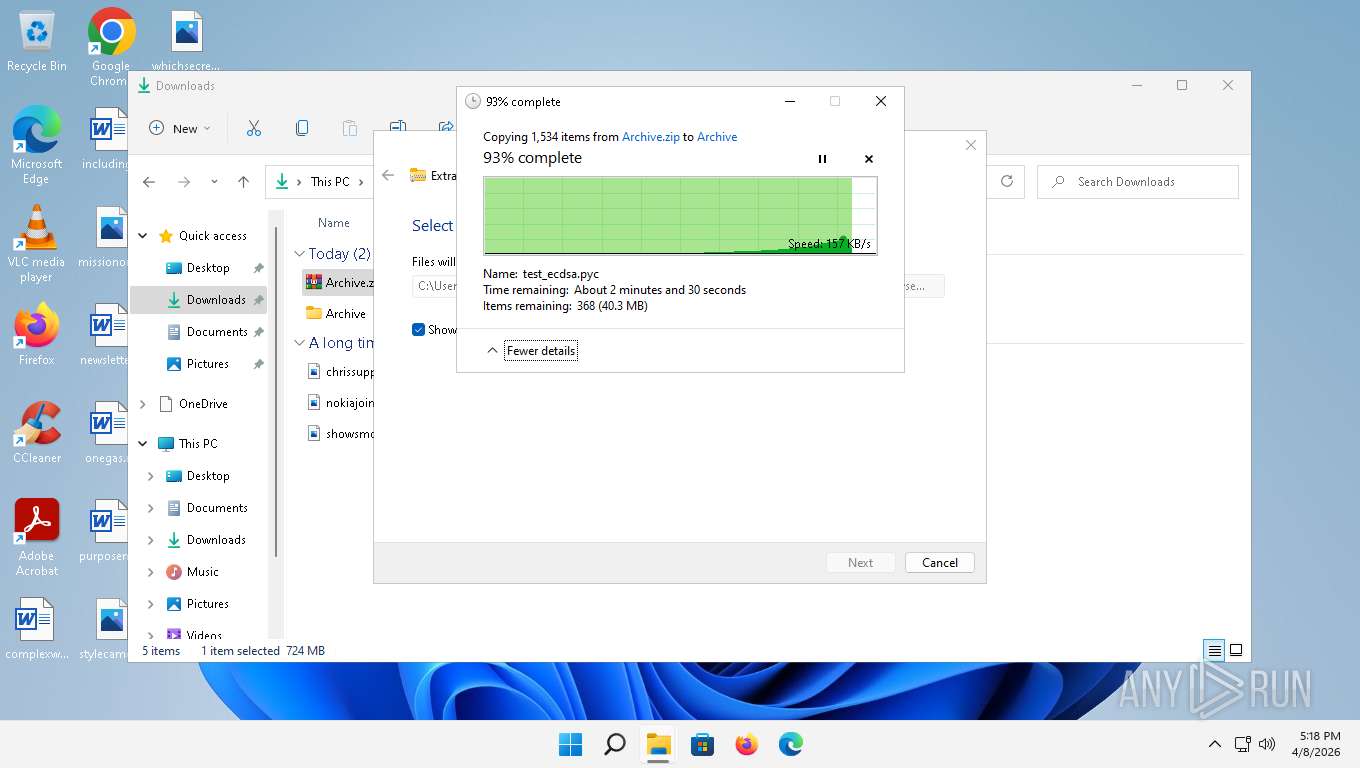This screenshot has height=768, width=1360.
Task: Open Firefox desktop shortcut
Action: pyautogui.click(x=37, y=335)
